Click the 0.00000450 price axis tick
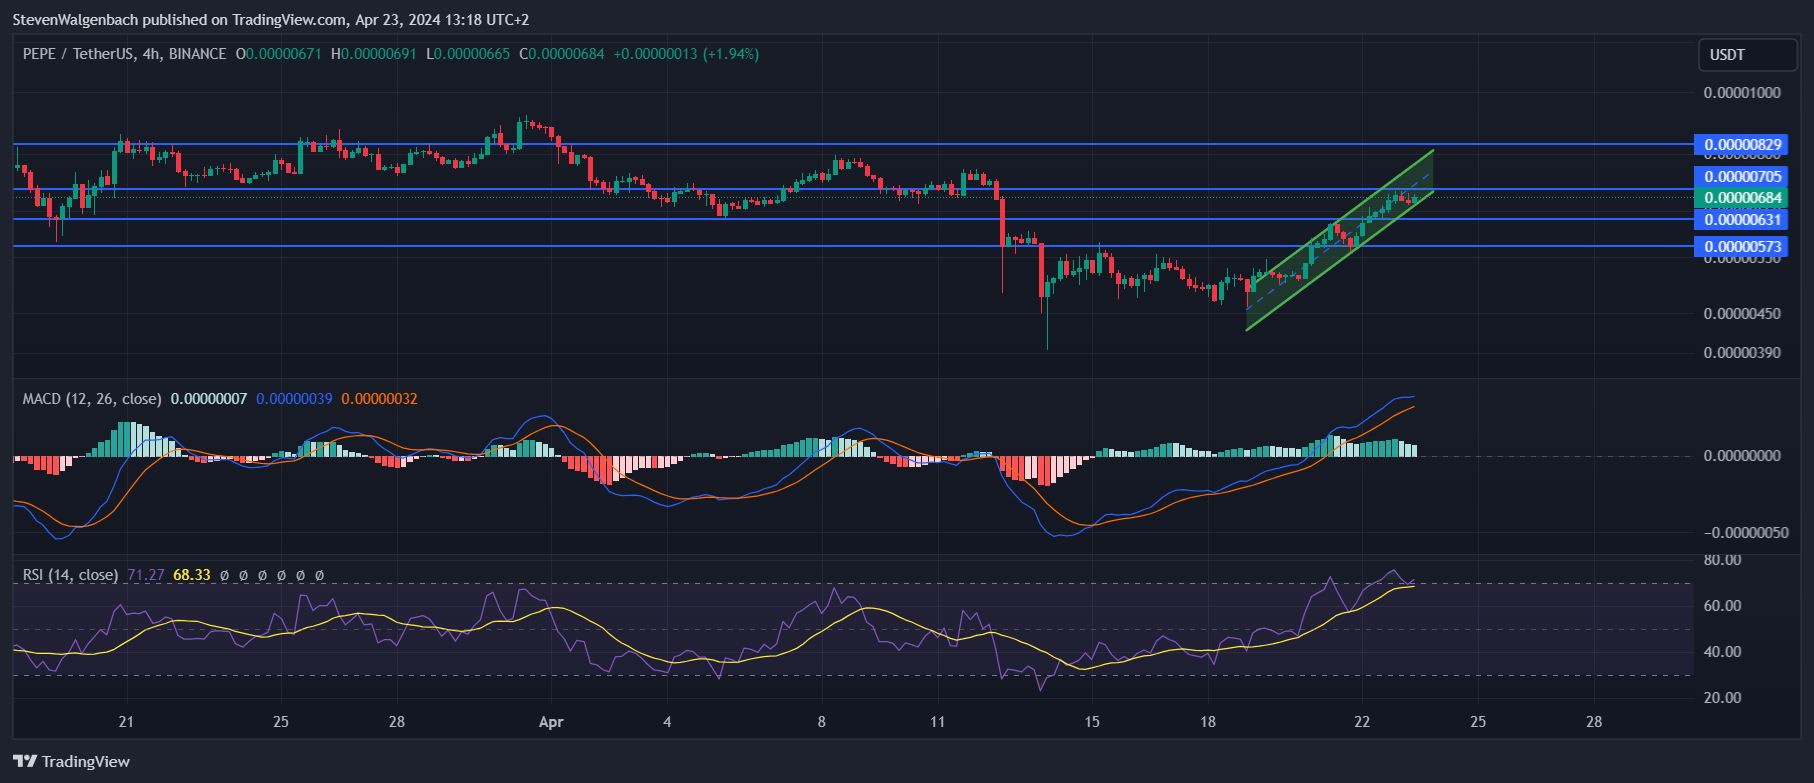The image size is (1814, 783). [1742, 314]
